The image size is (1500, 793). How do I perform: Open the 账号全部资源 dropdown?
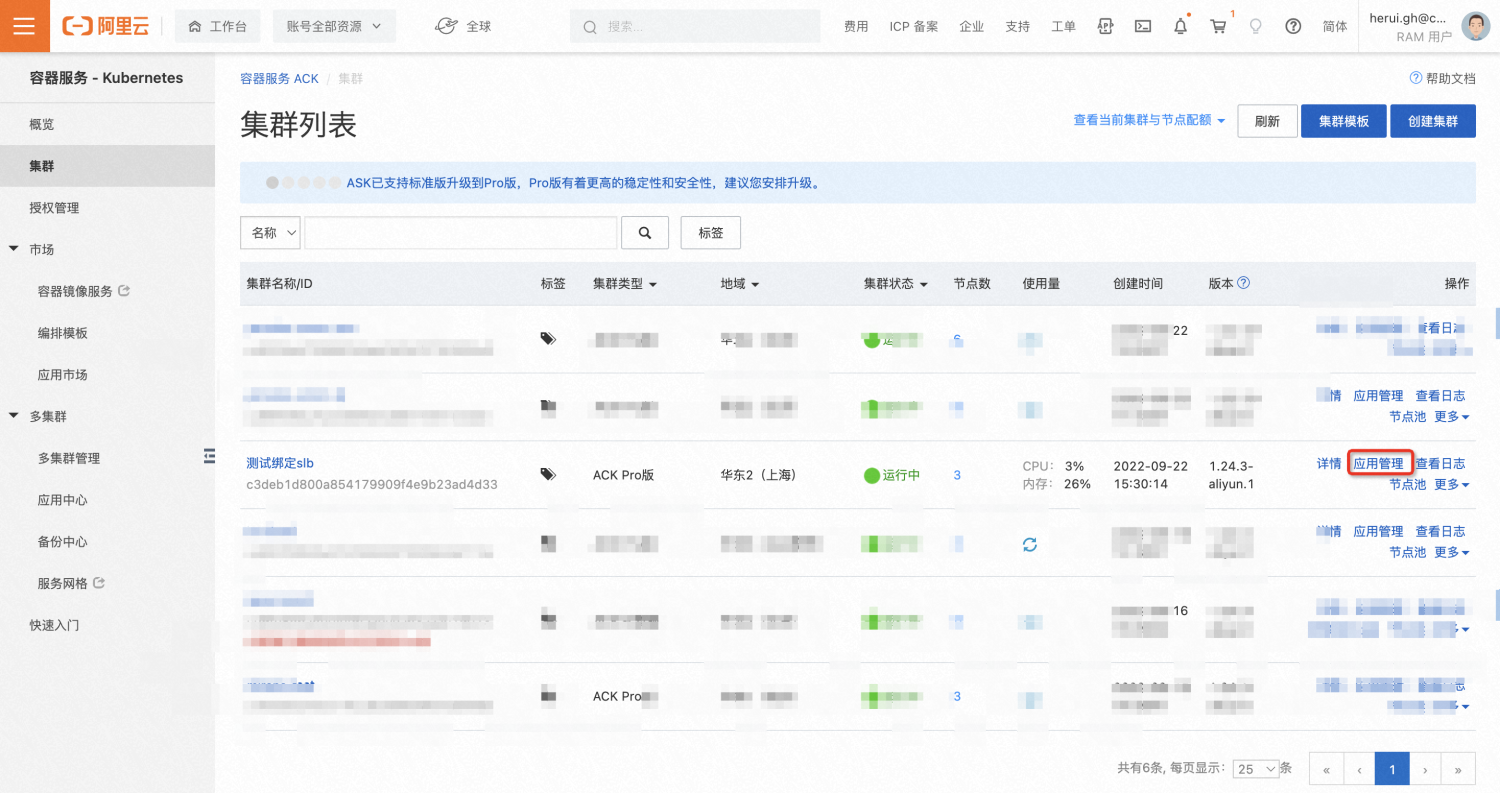pos(334,26)
